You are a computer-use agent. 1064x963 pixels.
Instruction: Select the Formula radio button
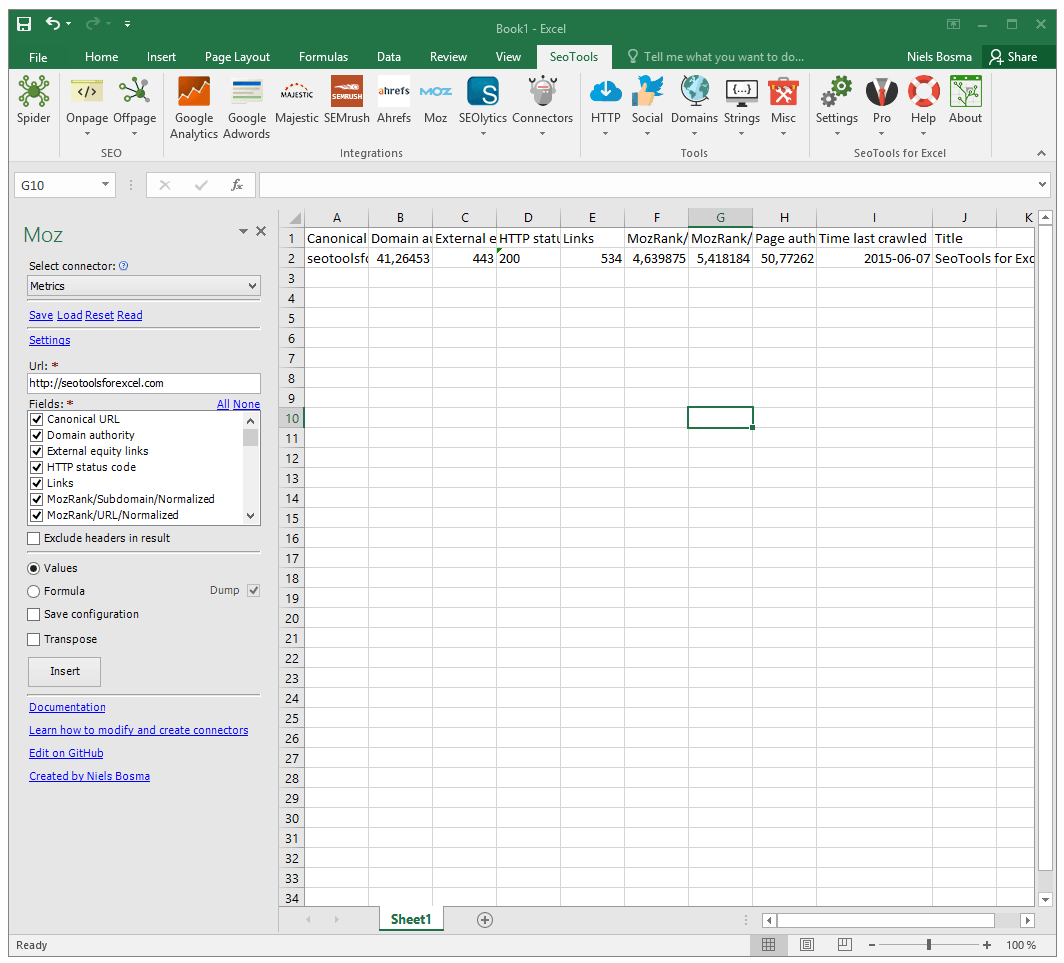point(33,590)
